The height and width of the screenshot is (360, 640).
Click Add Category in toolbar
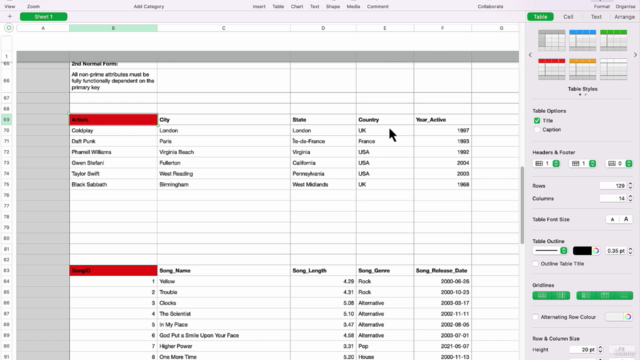coord(149,6)
